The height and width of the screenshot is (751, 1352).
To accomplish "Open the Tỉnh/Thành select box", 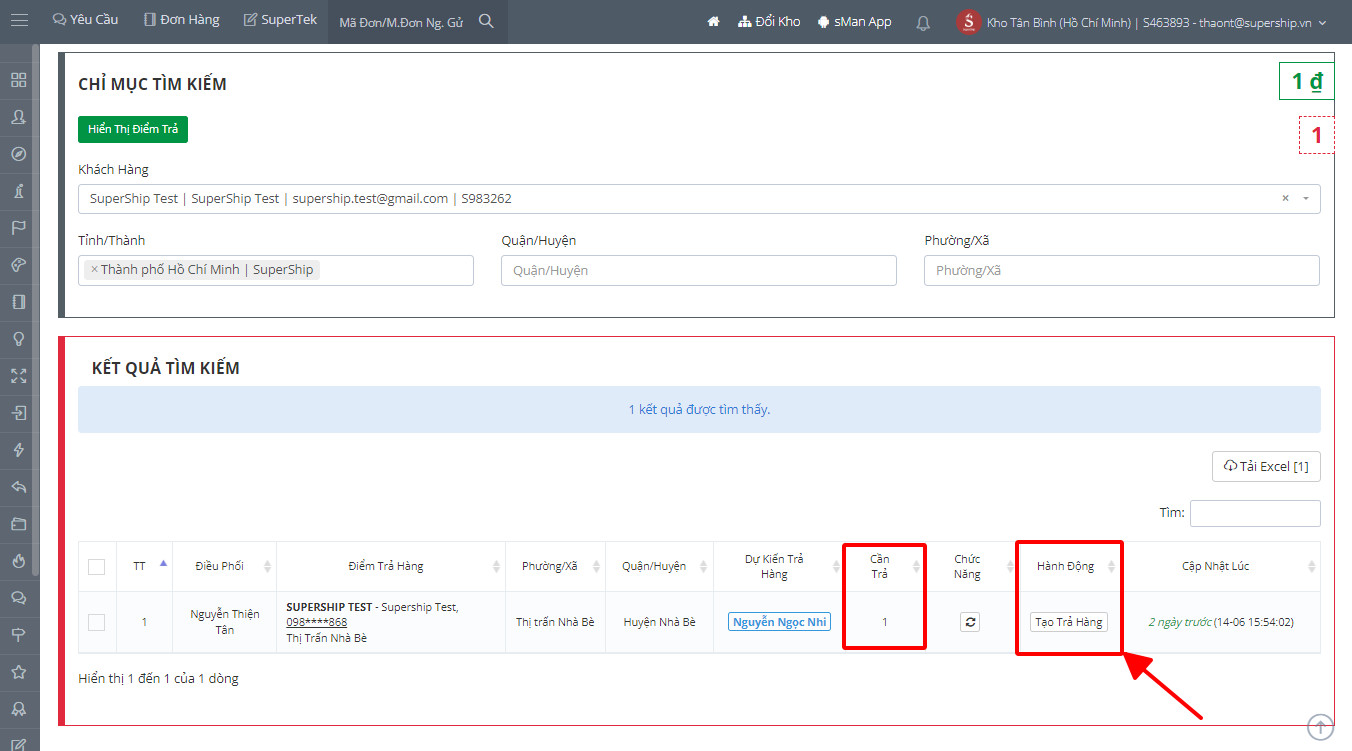I will pos(276,271).
